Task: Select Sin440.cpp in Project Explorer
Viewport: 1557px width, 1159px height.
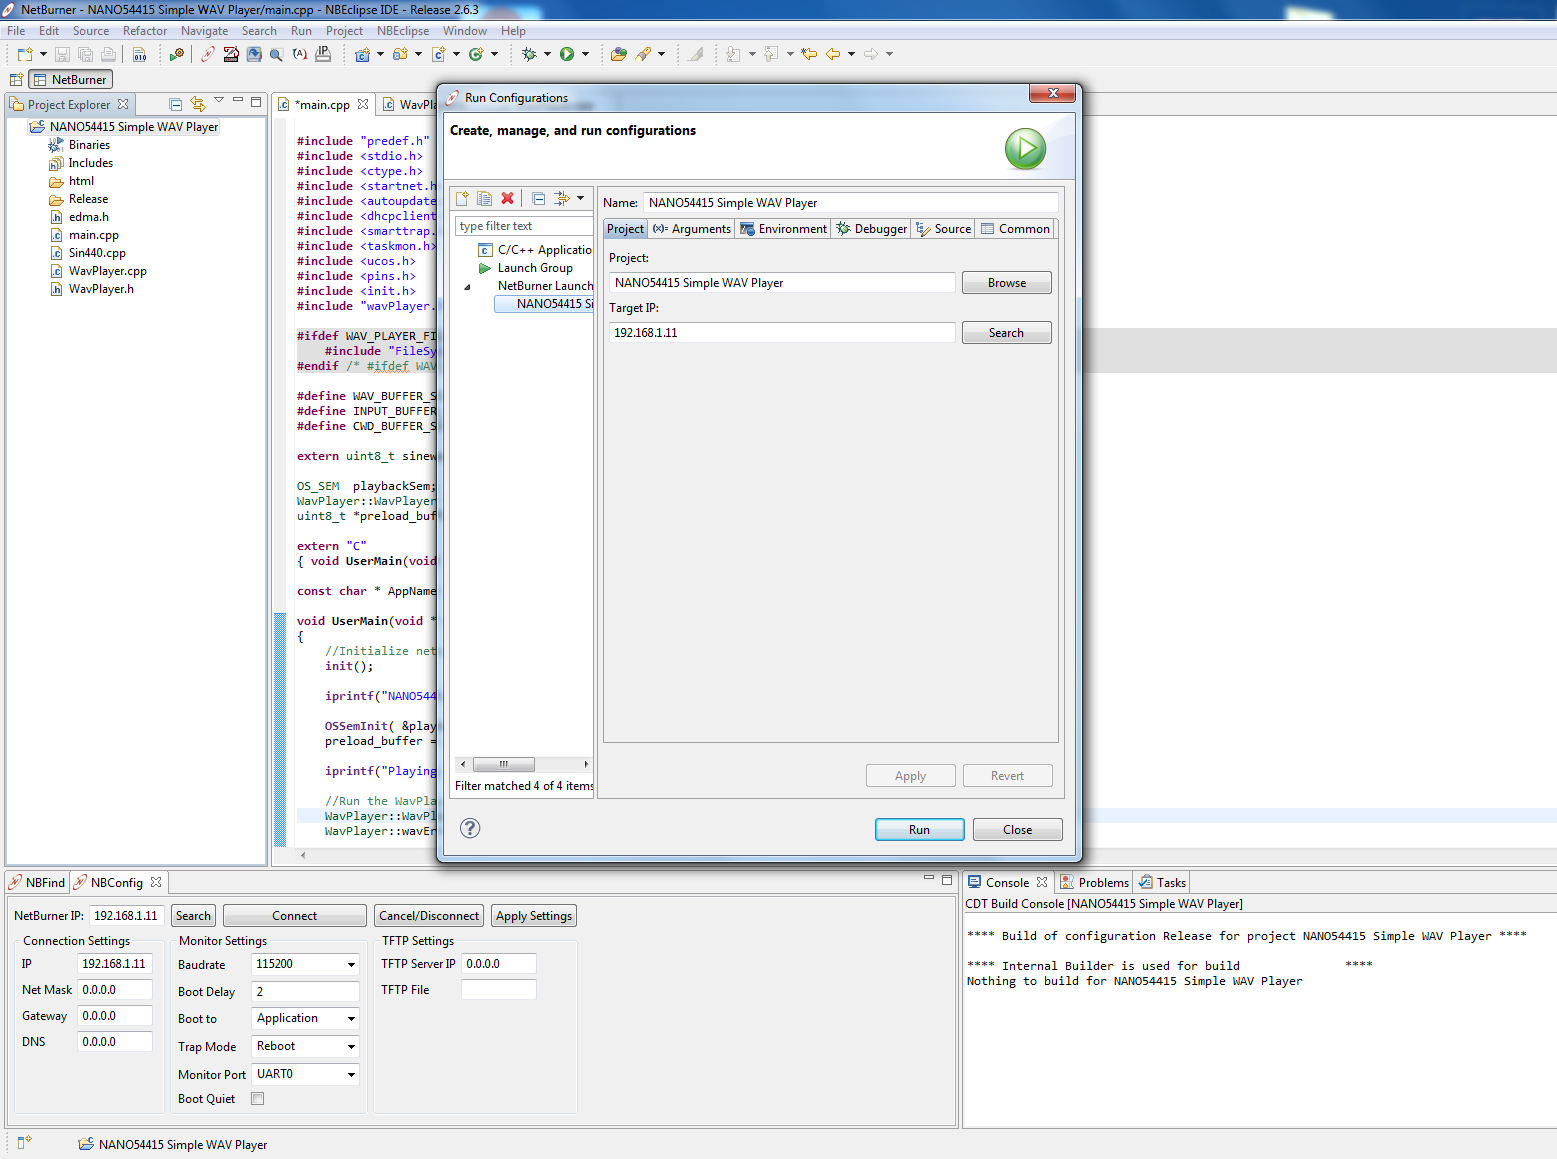Action: tap(97, 253)
